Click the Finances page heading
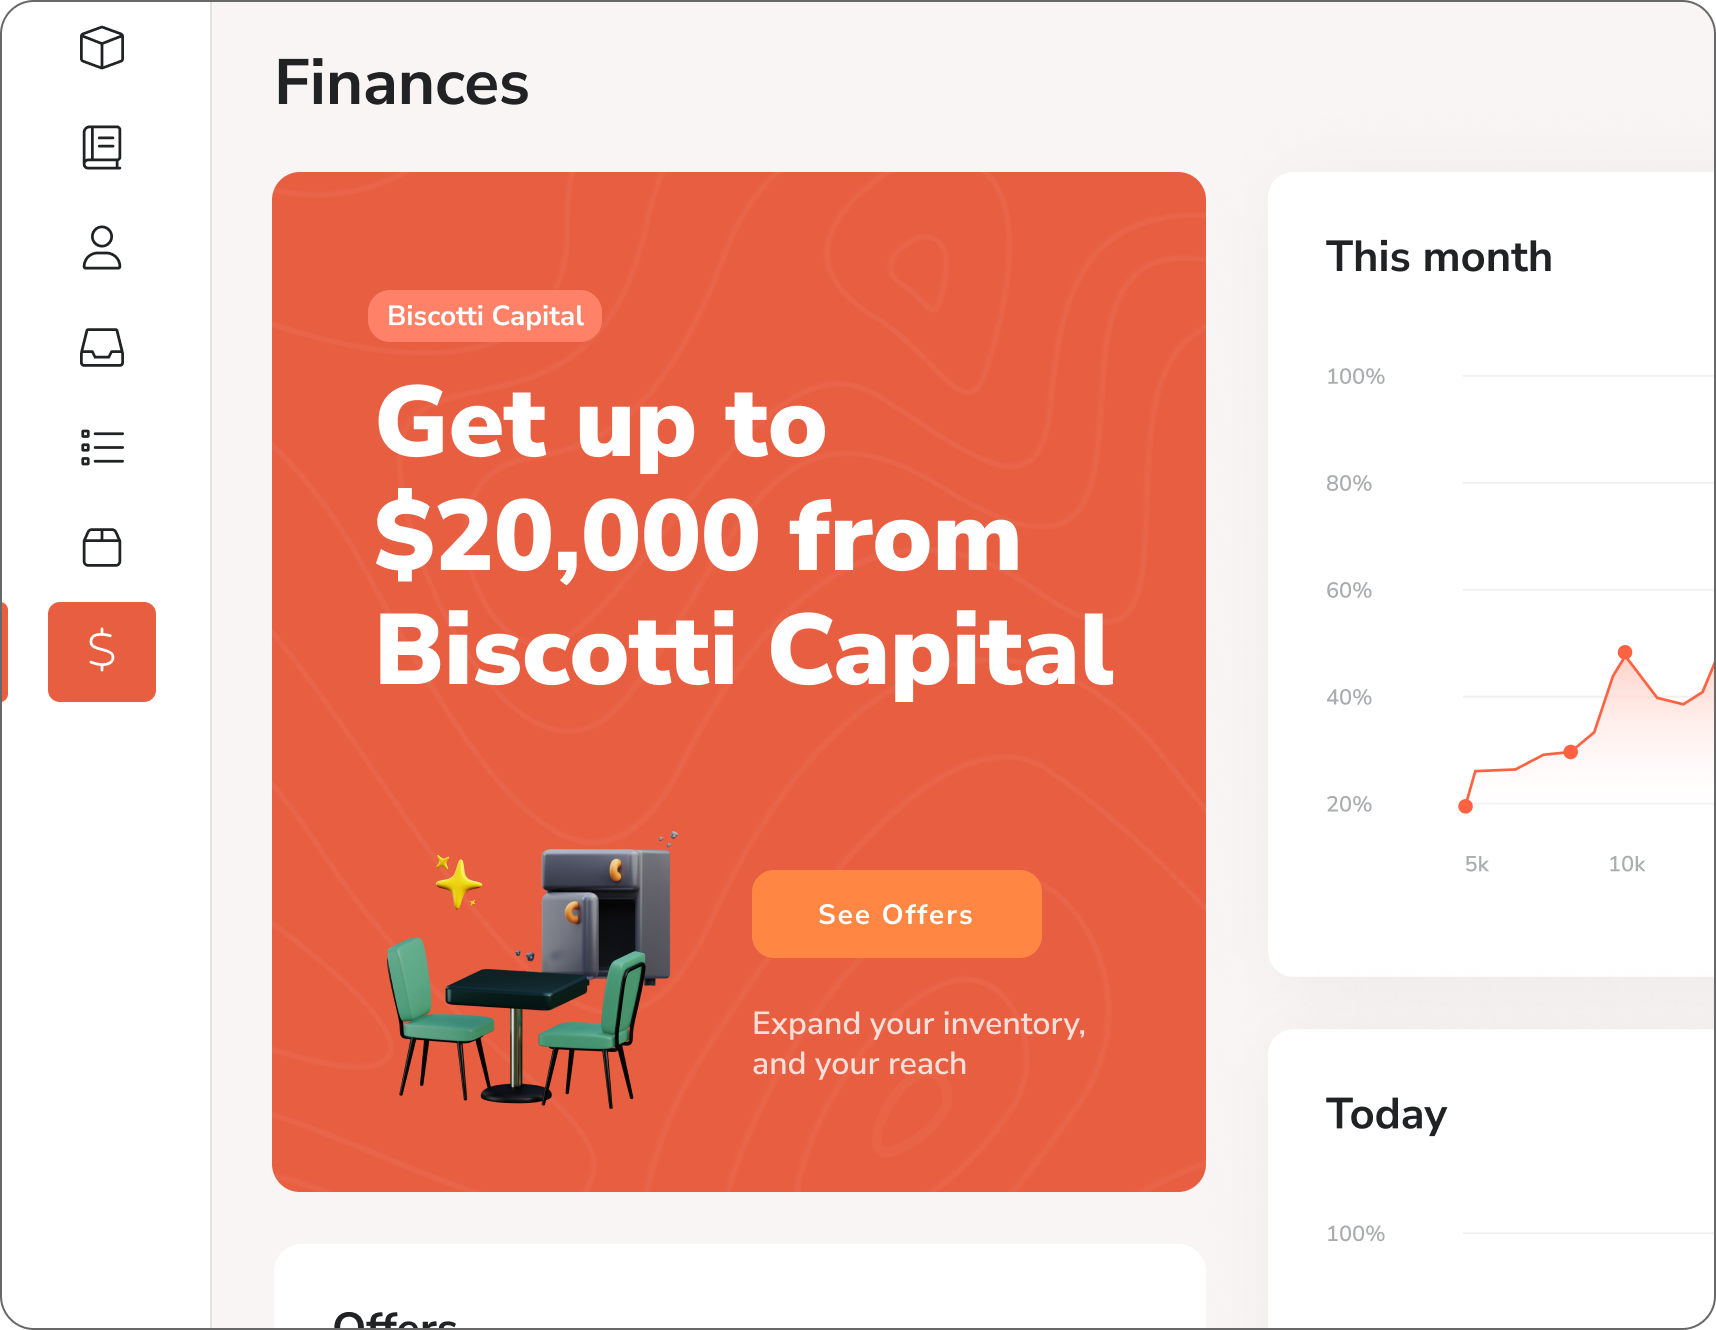The width and height of the screenshot is (1716, 1330). pos(402,84)
